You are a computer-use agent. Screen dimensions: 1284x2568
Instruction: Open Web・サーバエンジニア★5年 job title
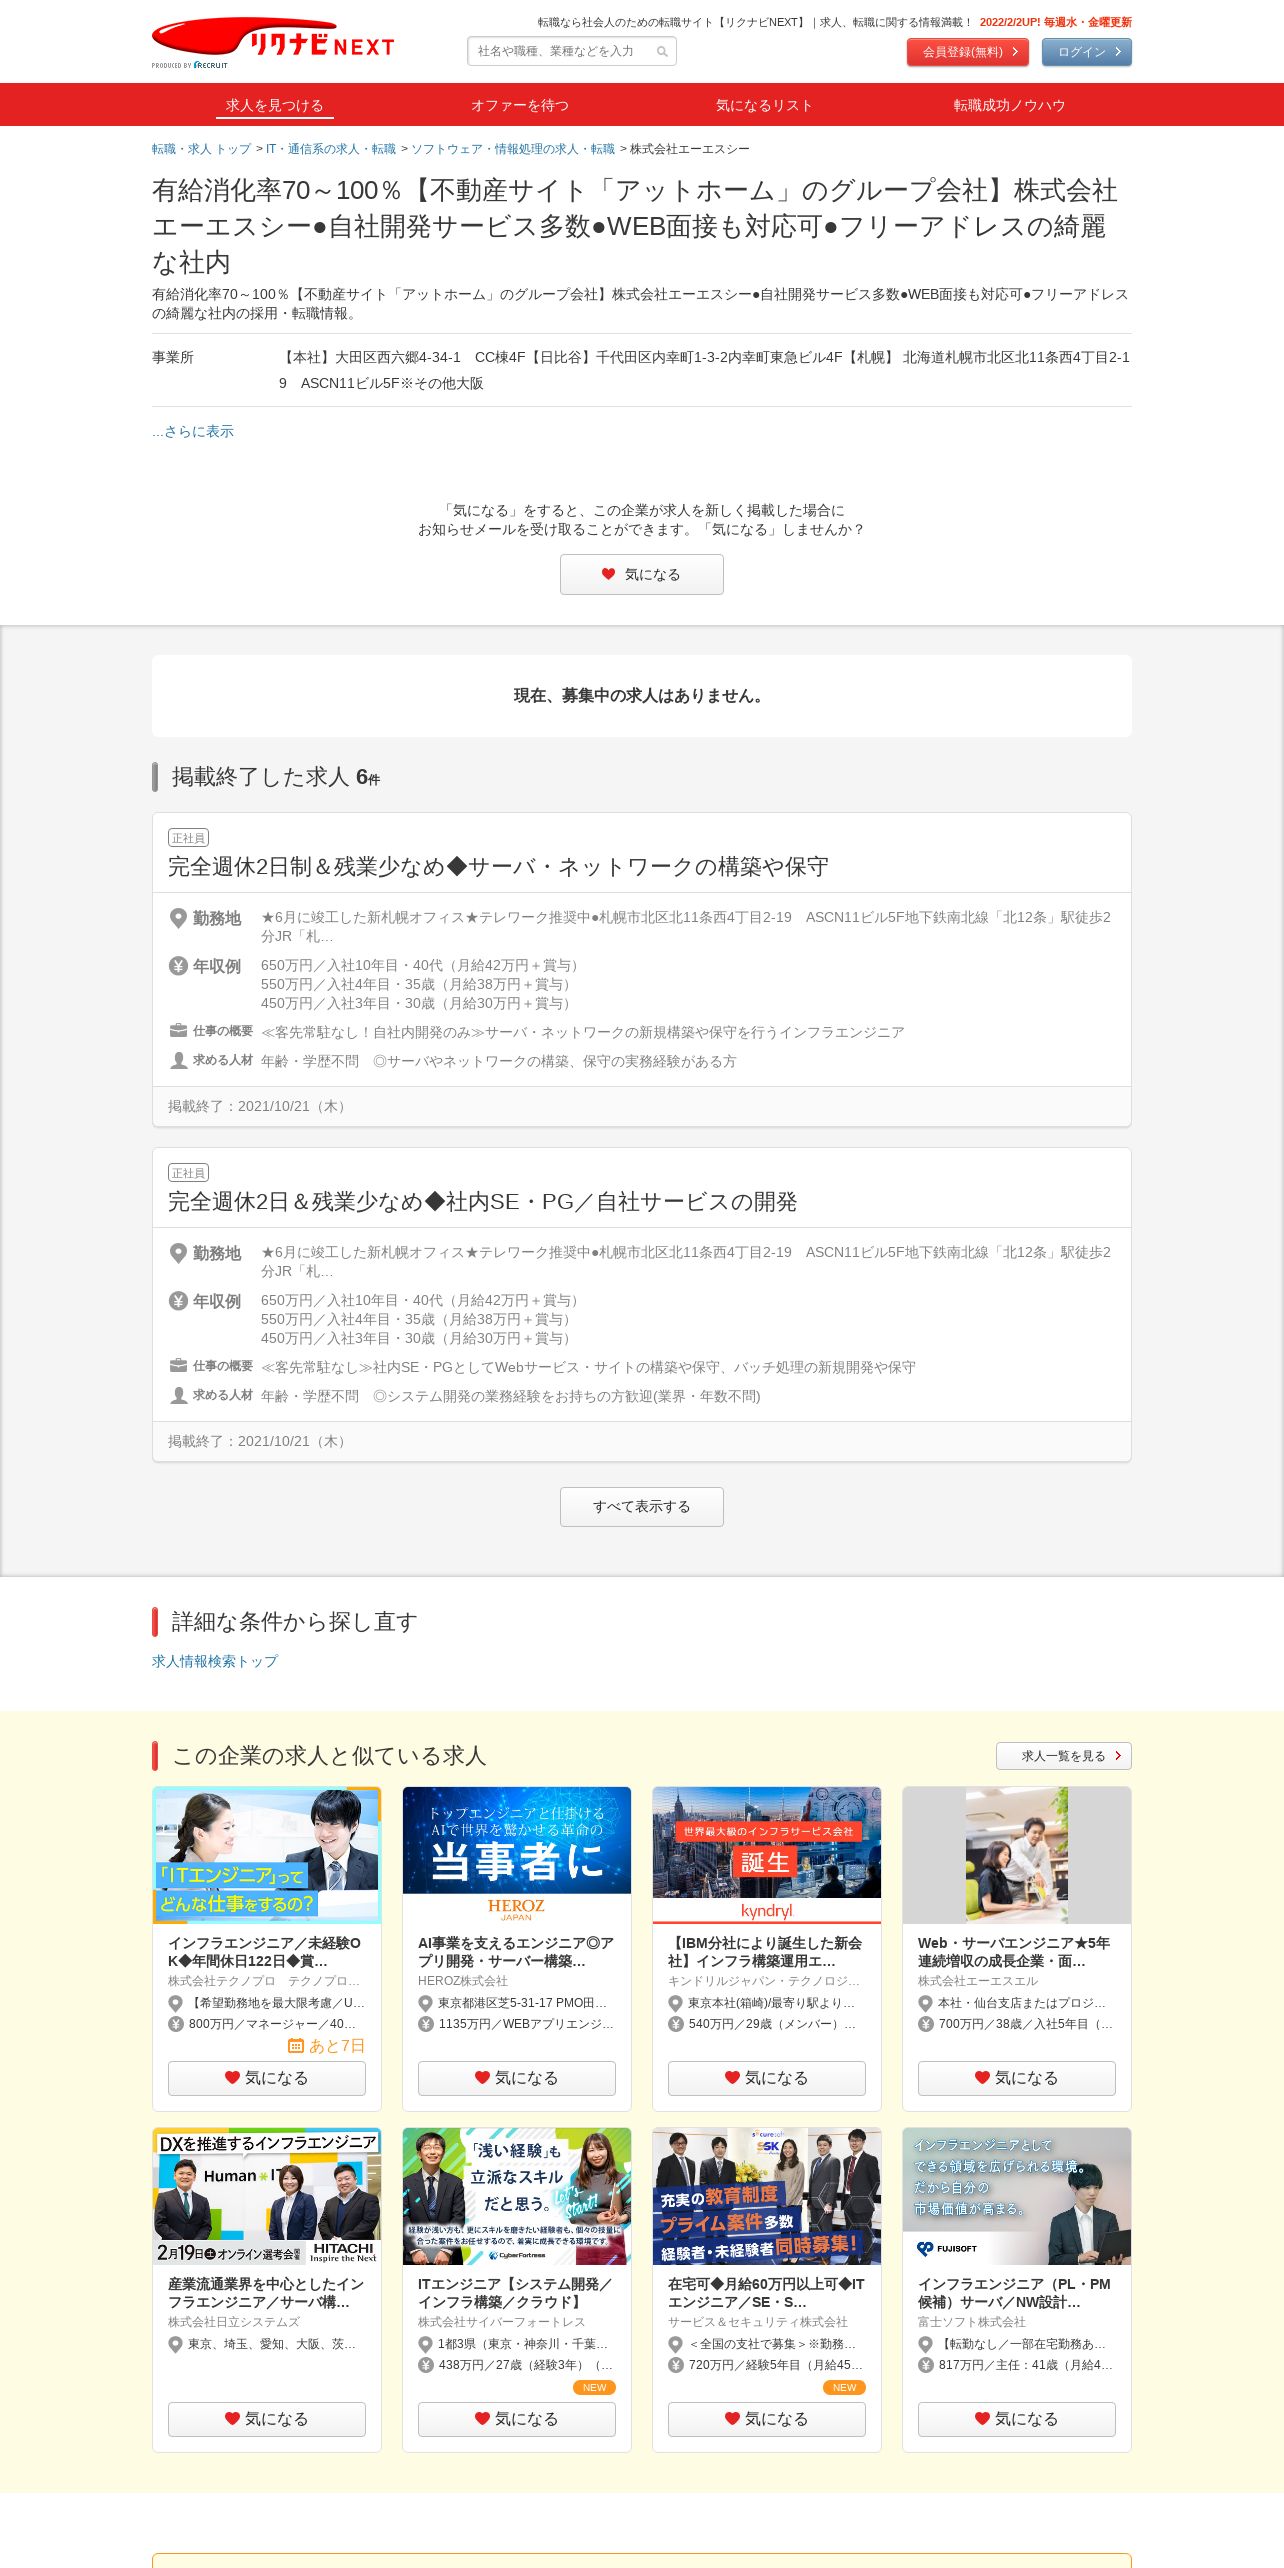(x=1014, y=1952)
